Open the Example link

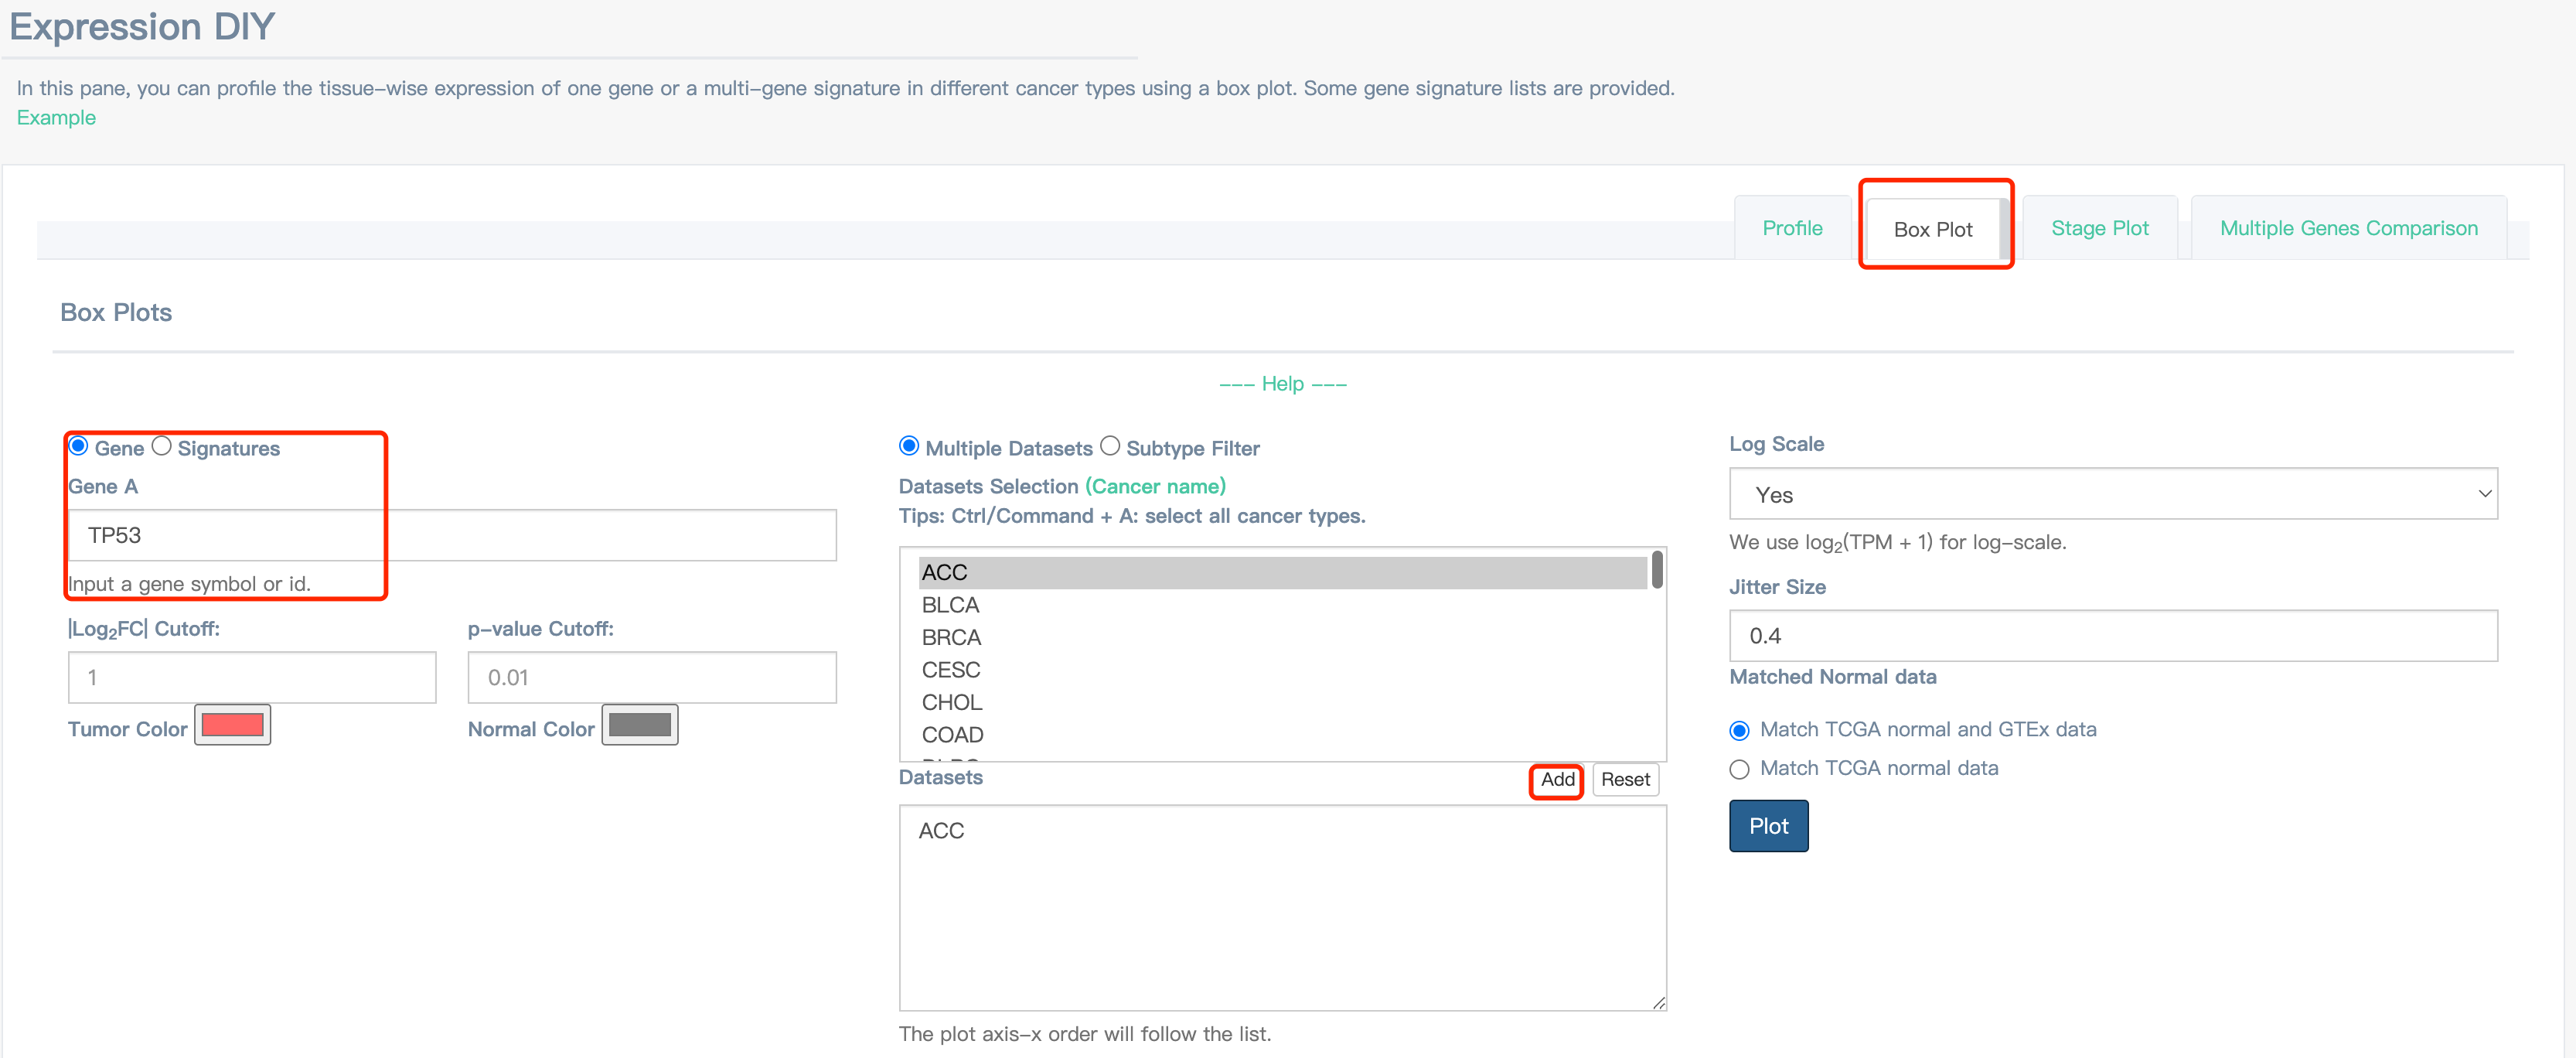pyautogui.click(x=56, y=117)
